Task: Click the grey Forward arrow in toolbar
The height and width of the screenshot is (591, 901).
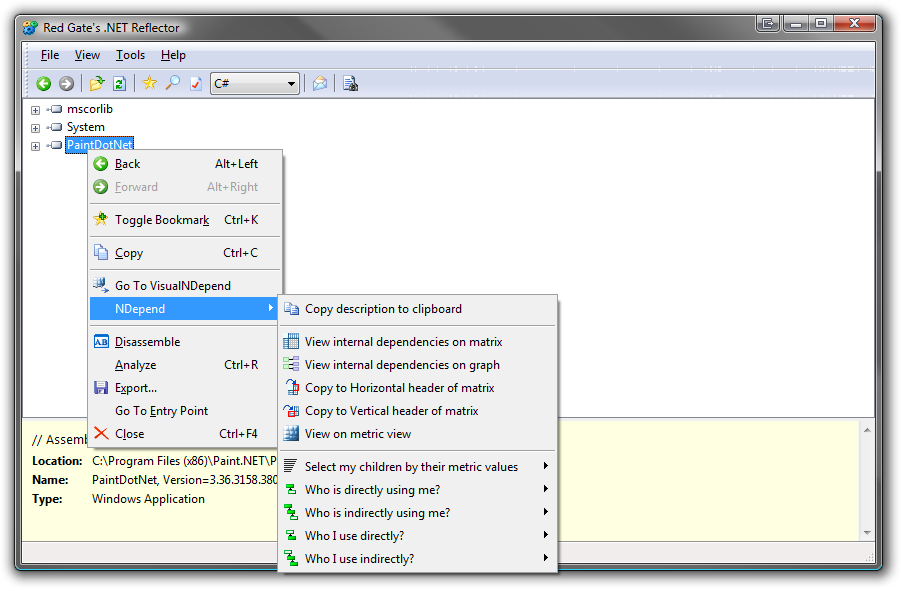Action: [67, 84]
